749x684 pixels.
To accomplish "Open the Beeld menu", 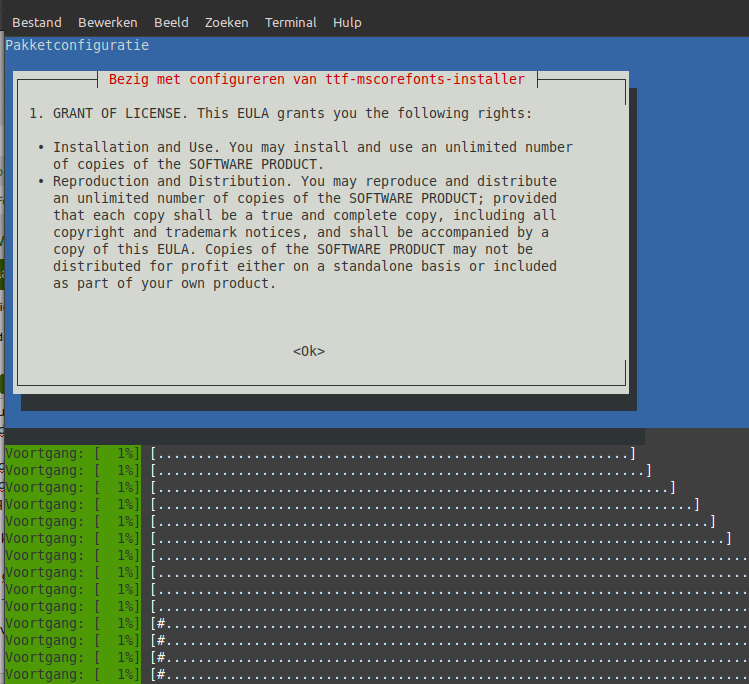I will coord(171,22).
